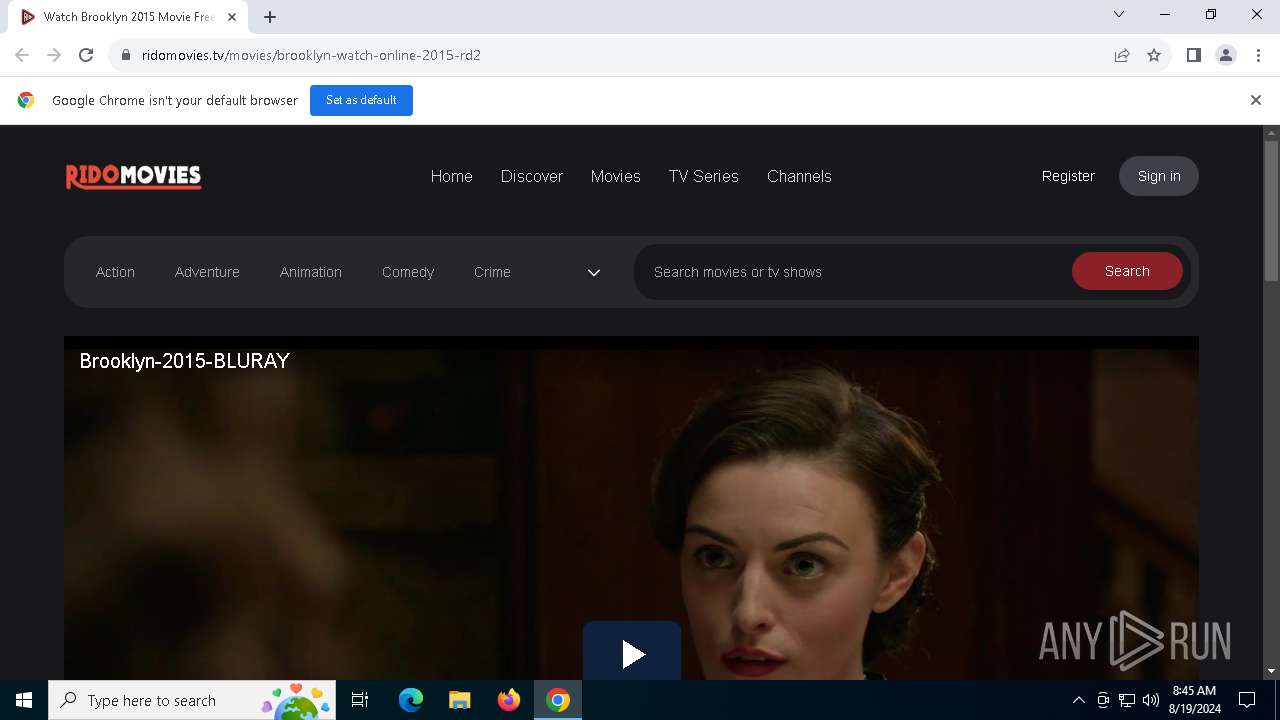
Task: Open Task View on the taskbar
Action: tap(360, 700)
